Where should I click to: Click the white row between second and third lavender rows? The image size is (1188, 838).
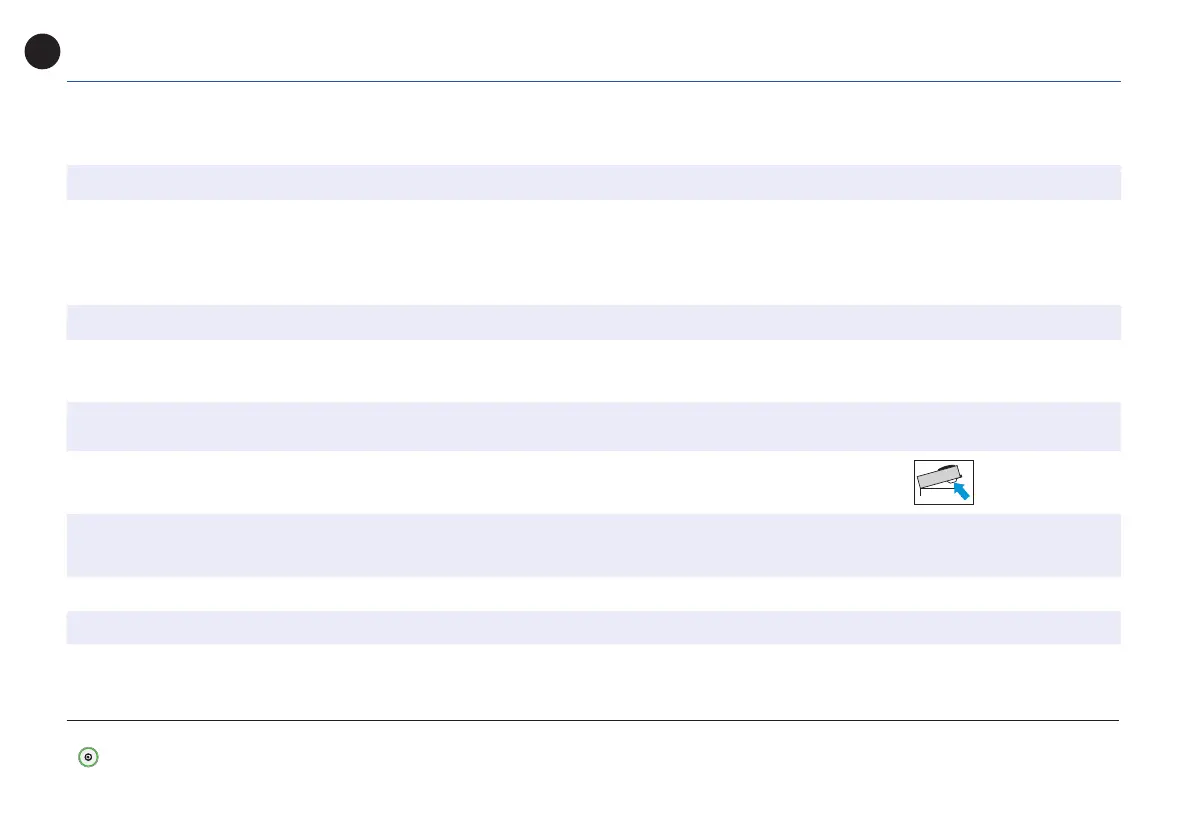(593, 370)
